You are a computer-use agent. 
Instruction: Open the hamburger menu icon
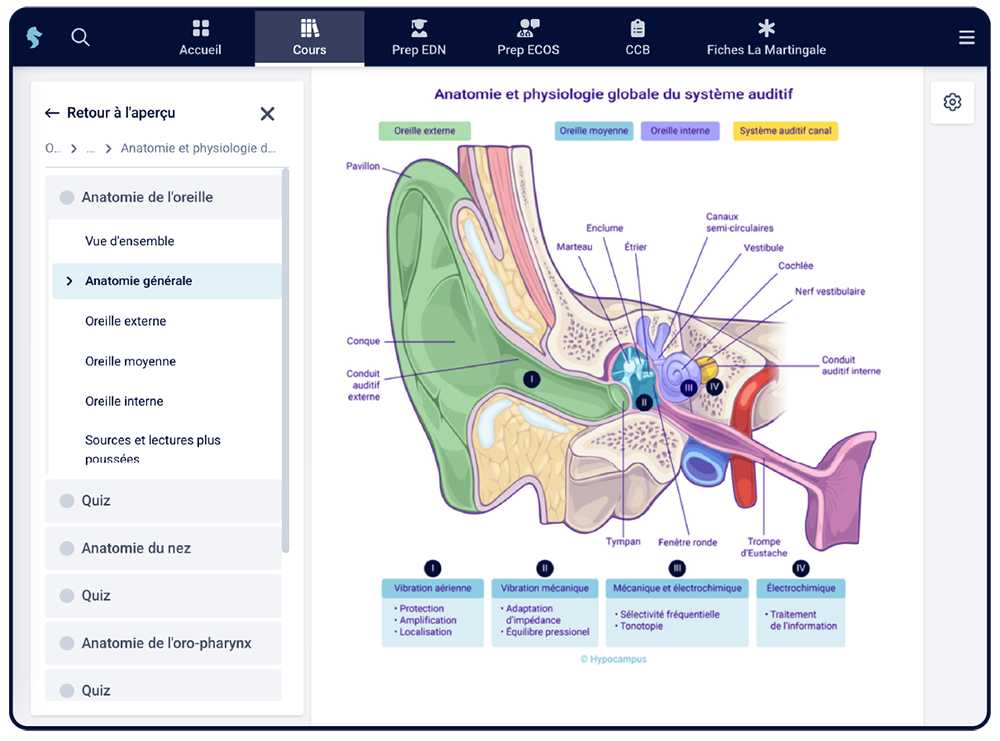coord(966,38)
